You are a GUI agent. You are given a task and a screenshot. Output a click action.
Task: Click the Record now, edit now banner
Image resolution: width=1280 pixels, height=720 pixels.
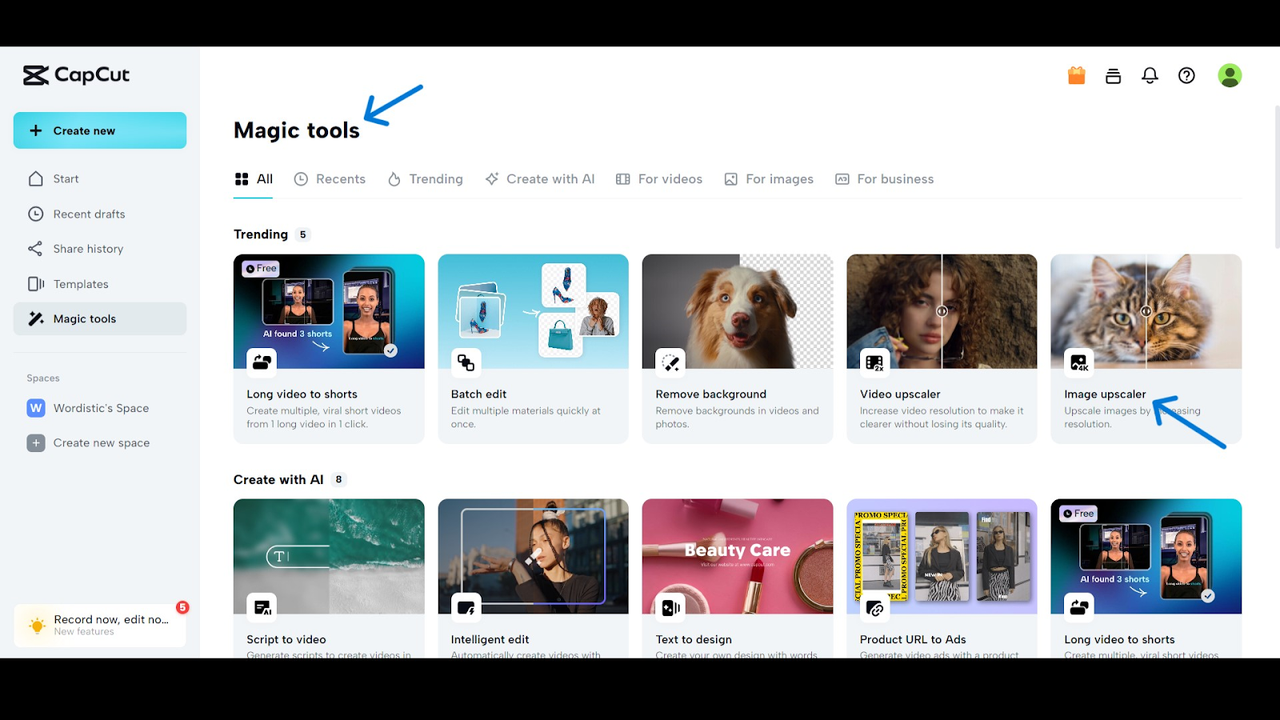100,623
